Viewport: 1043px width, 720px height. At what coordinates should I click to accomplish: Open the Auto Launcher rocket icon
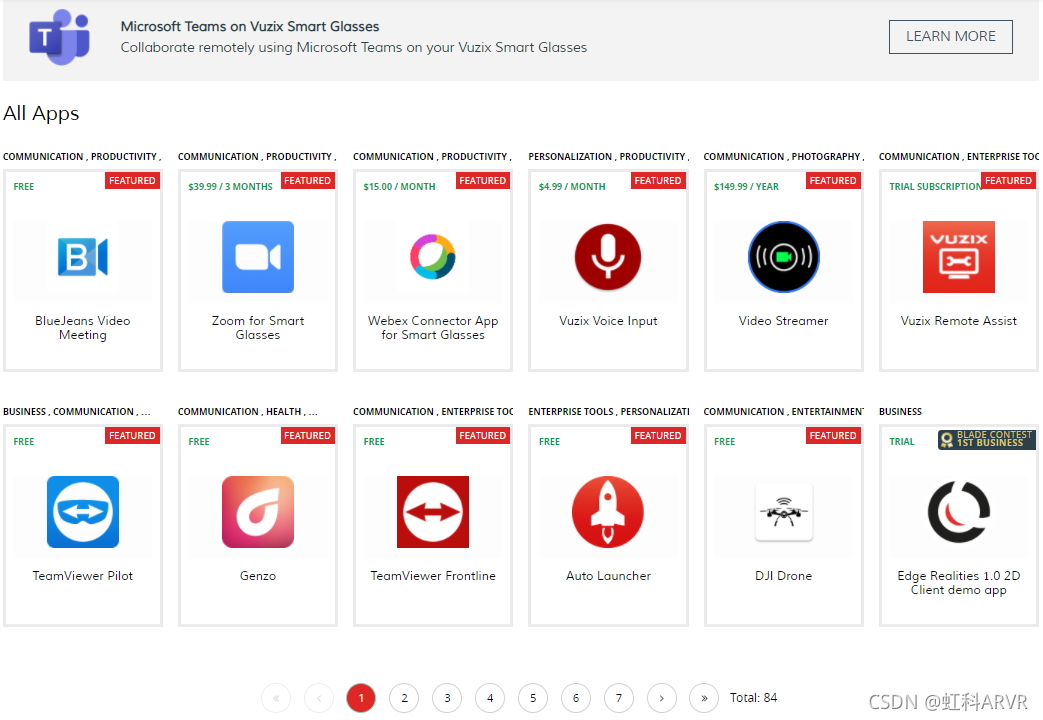tap(608, 512)
